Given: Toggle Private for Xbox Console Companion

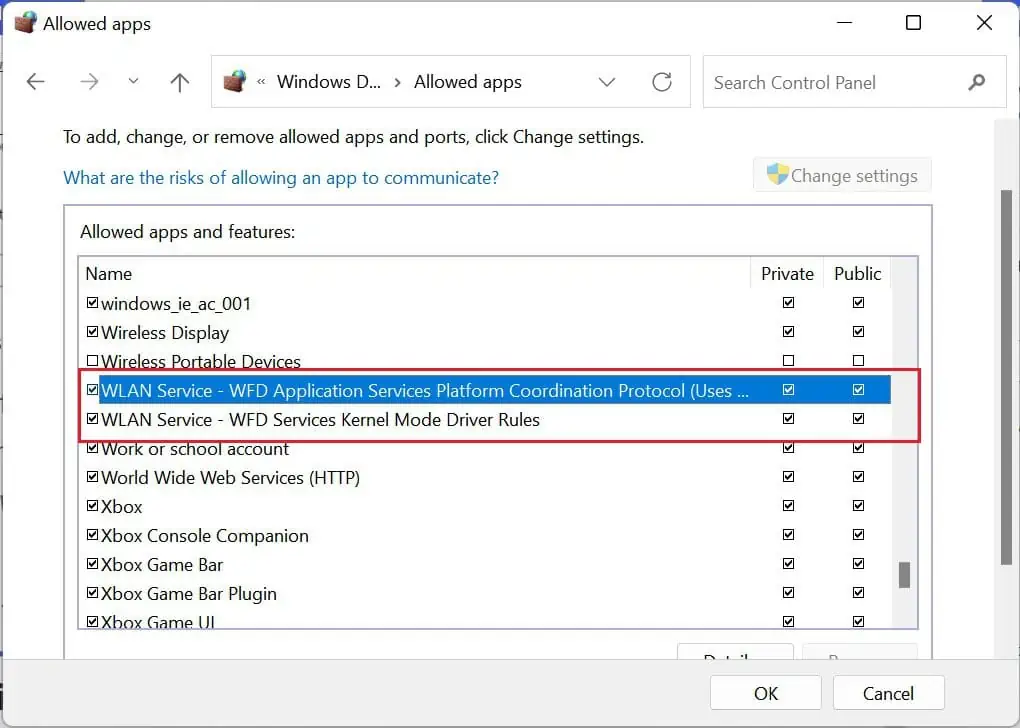Looking at the screenshot, I should [788, 535].
